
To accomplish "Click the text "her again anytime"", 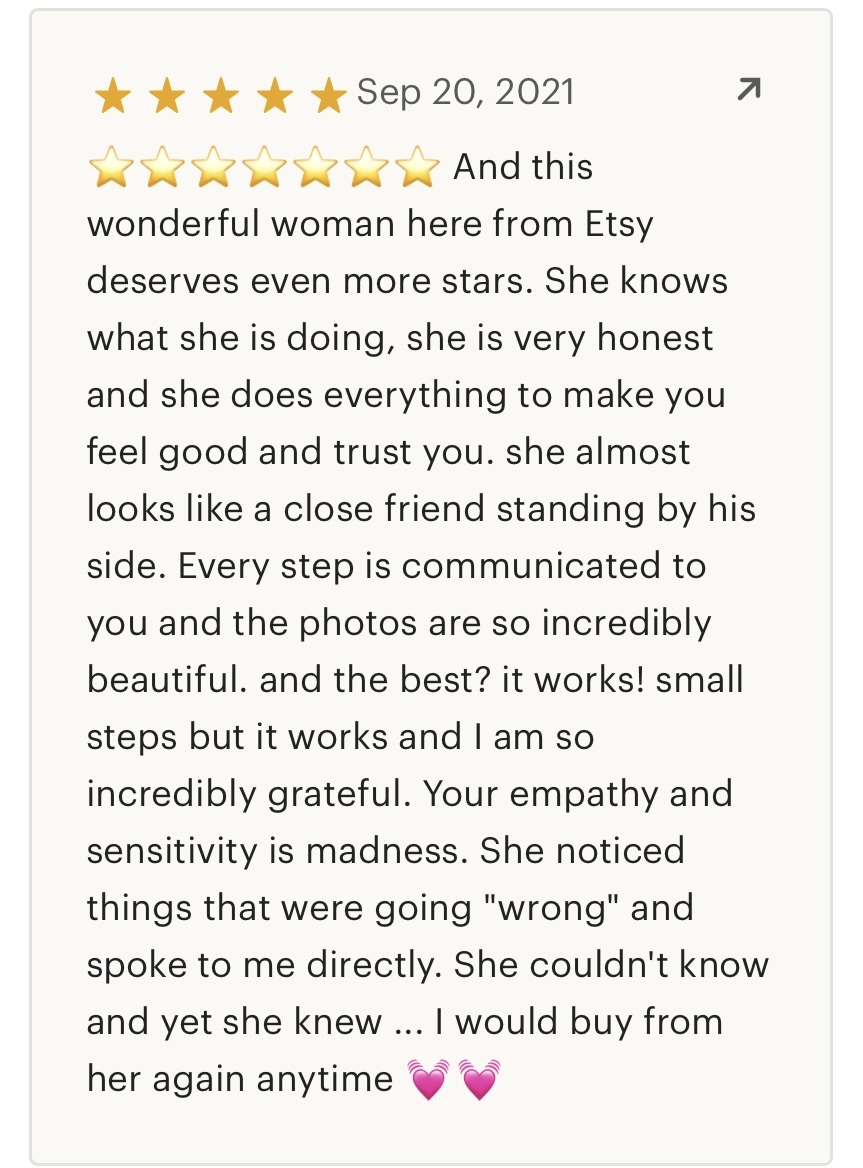I will tap(240, 1079).
